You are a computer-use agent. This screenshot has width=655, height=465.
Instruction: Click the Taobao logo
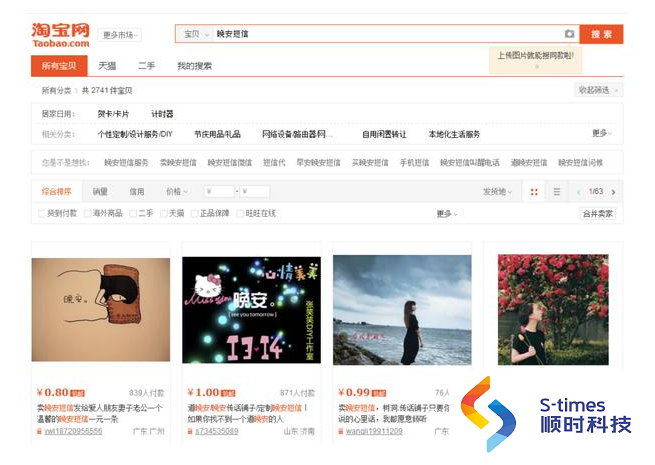pyautogui.click(x=61, y=35)
